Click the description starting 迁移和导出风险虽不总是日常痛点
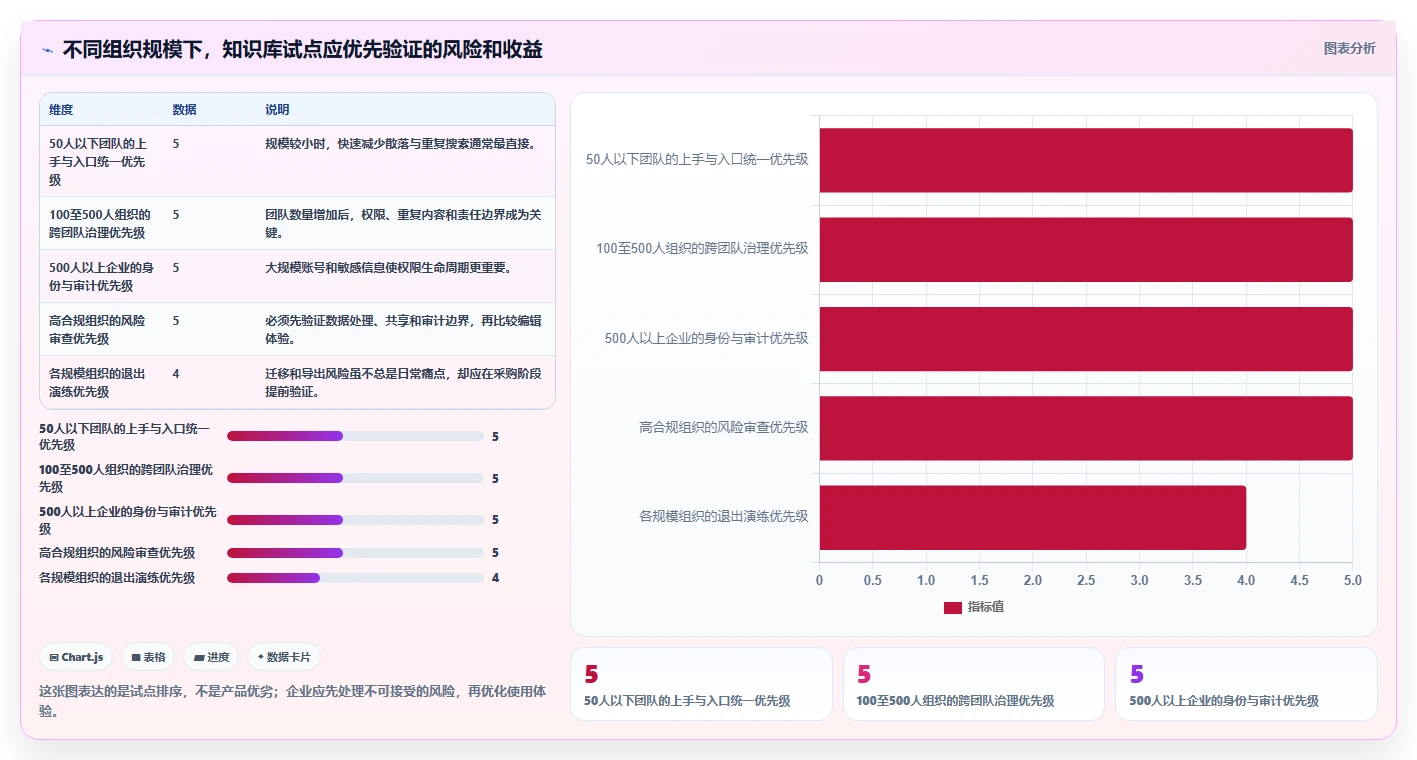This screenshot has width=1417, height=760. click(x=403, y=383)
